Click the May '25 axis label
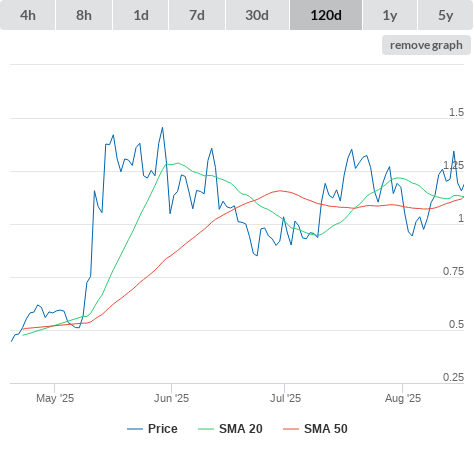 (55, 398)
